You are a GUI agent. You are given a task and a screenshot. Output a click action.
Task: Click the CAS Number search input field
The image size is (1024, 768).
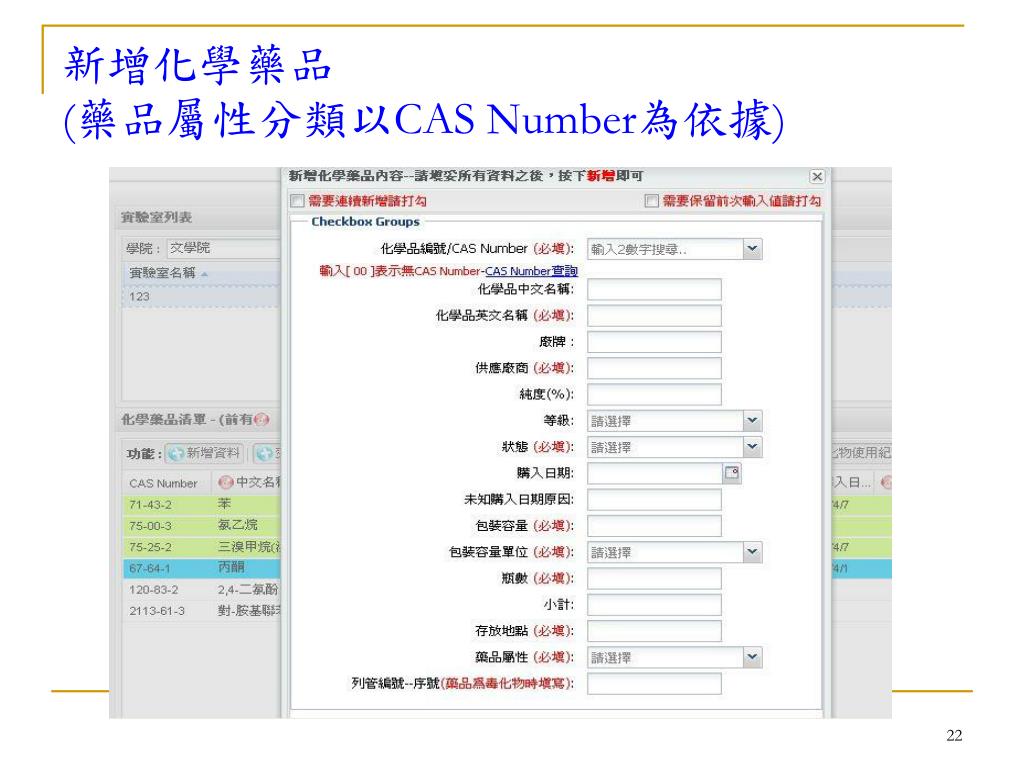[x=665, y=249]
